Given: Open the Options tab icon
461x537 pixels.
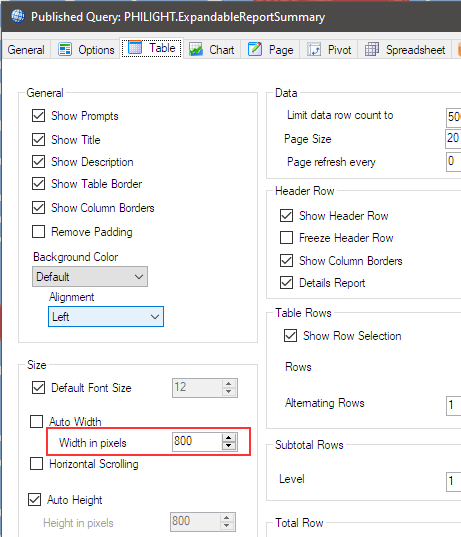Looking at the screenshot, I should point(65,49).
